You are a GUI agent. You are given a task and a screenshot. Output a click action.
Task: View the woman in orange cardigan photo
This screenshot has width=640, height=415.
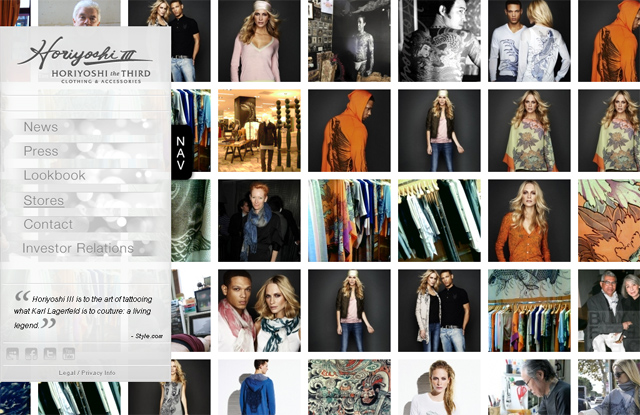point(529,220)
